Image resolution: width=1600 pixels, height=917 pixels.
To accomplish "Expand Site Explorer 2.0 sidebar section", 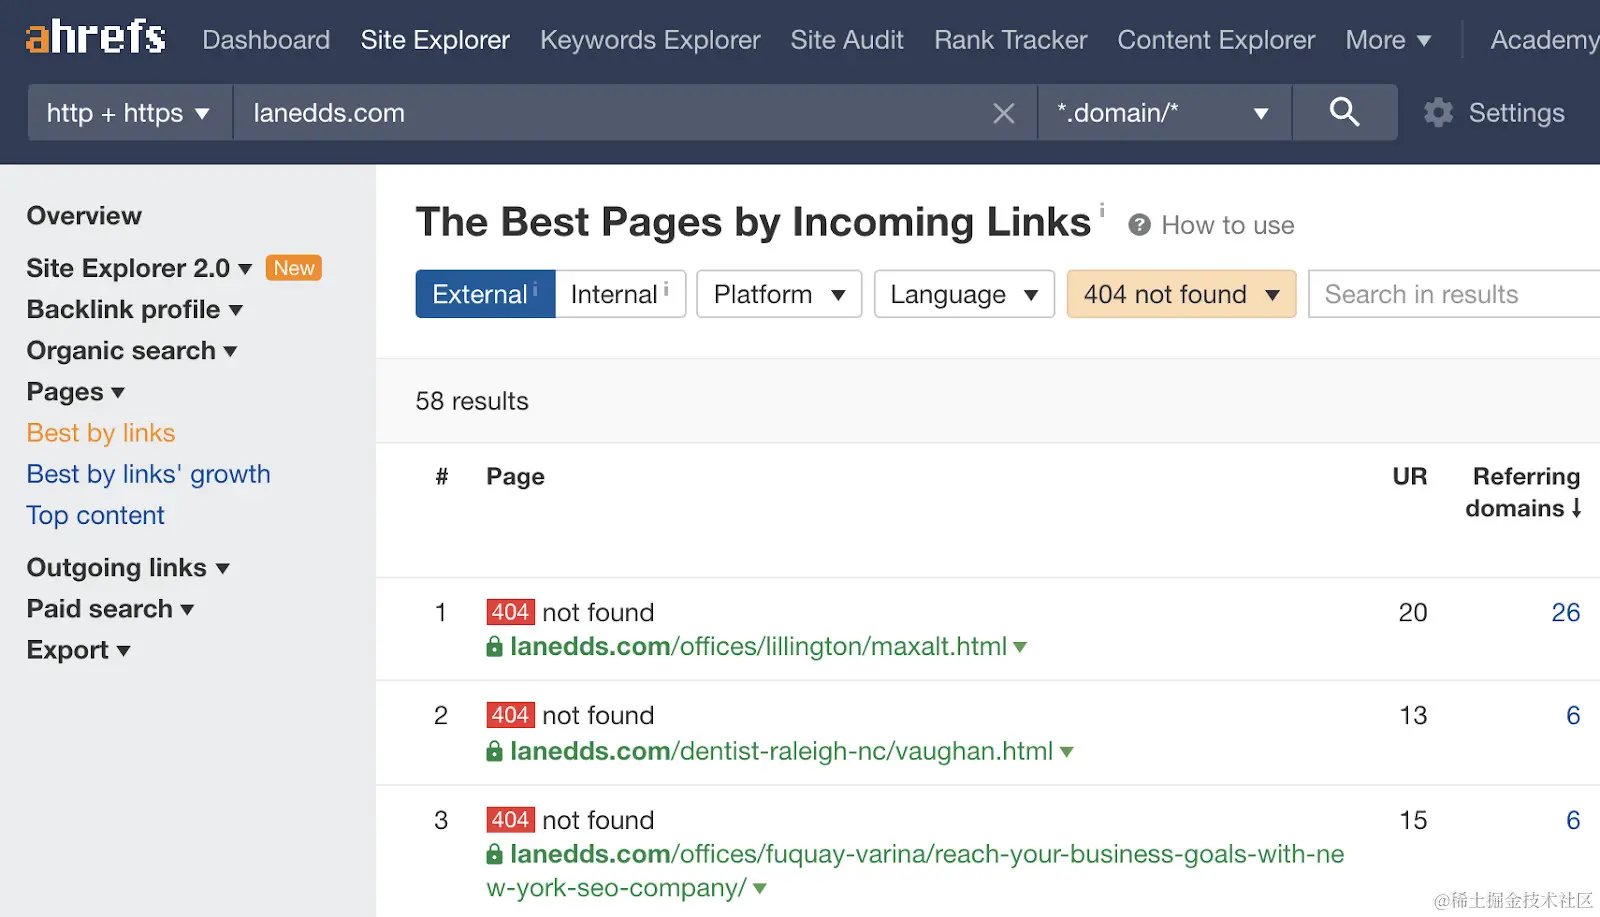I will [139, 268].
